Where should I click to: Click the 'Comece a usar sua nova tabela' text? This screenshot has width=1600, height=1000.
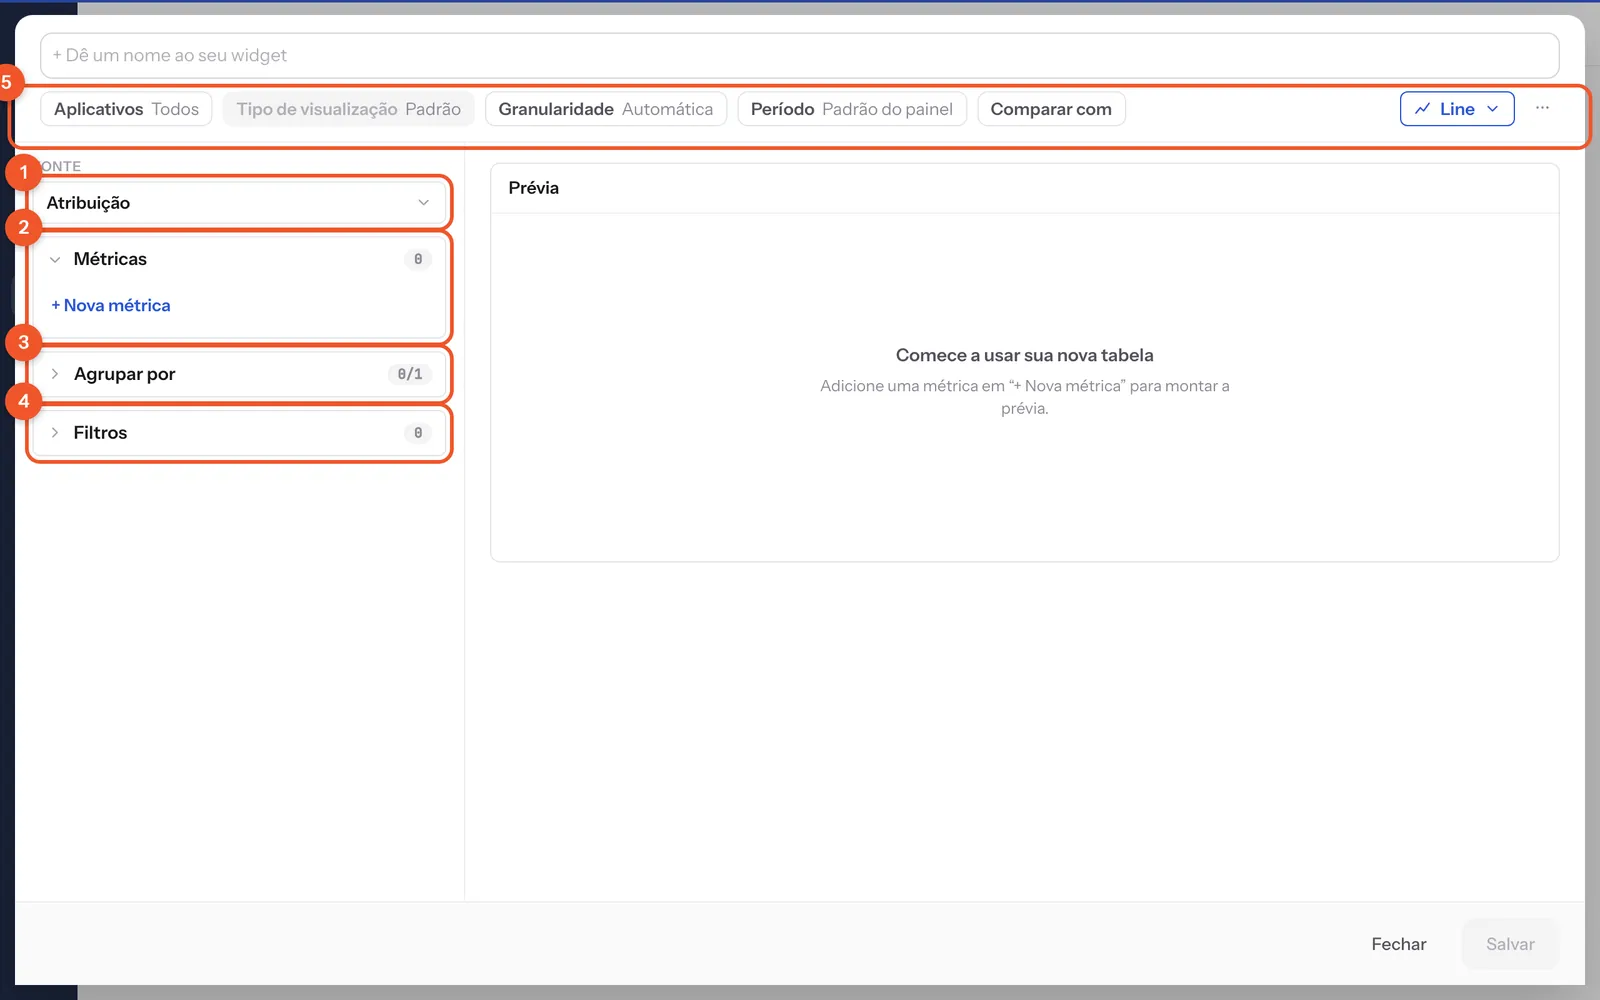(x=1024, y=355)
